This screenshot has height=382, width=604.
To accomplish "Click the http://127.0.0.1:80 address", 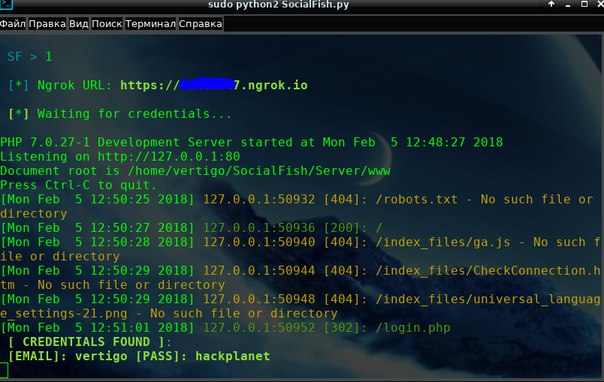I will pyautogui.click(x=169, y=156).
